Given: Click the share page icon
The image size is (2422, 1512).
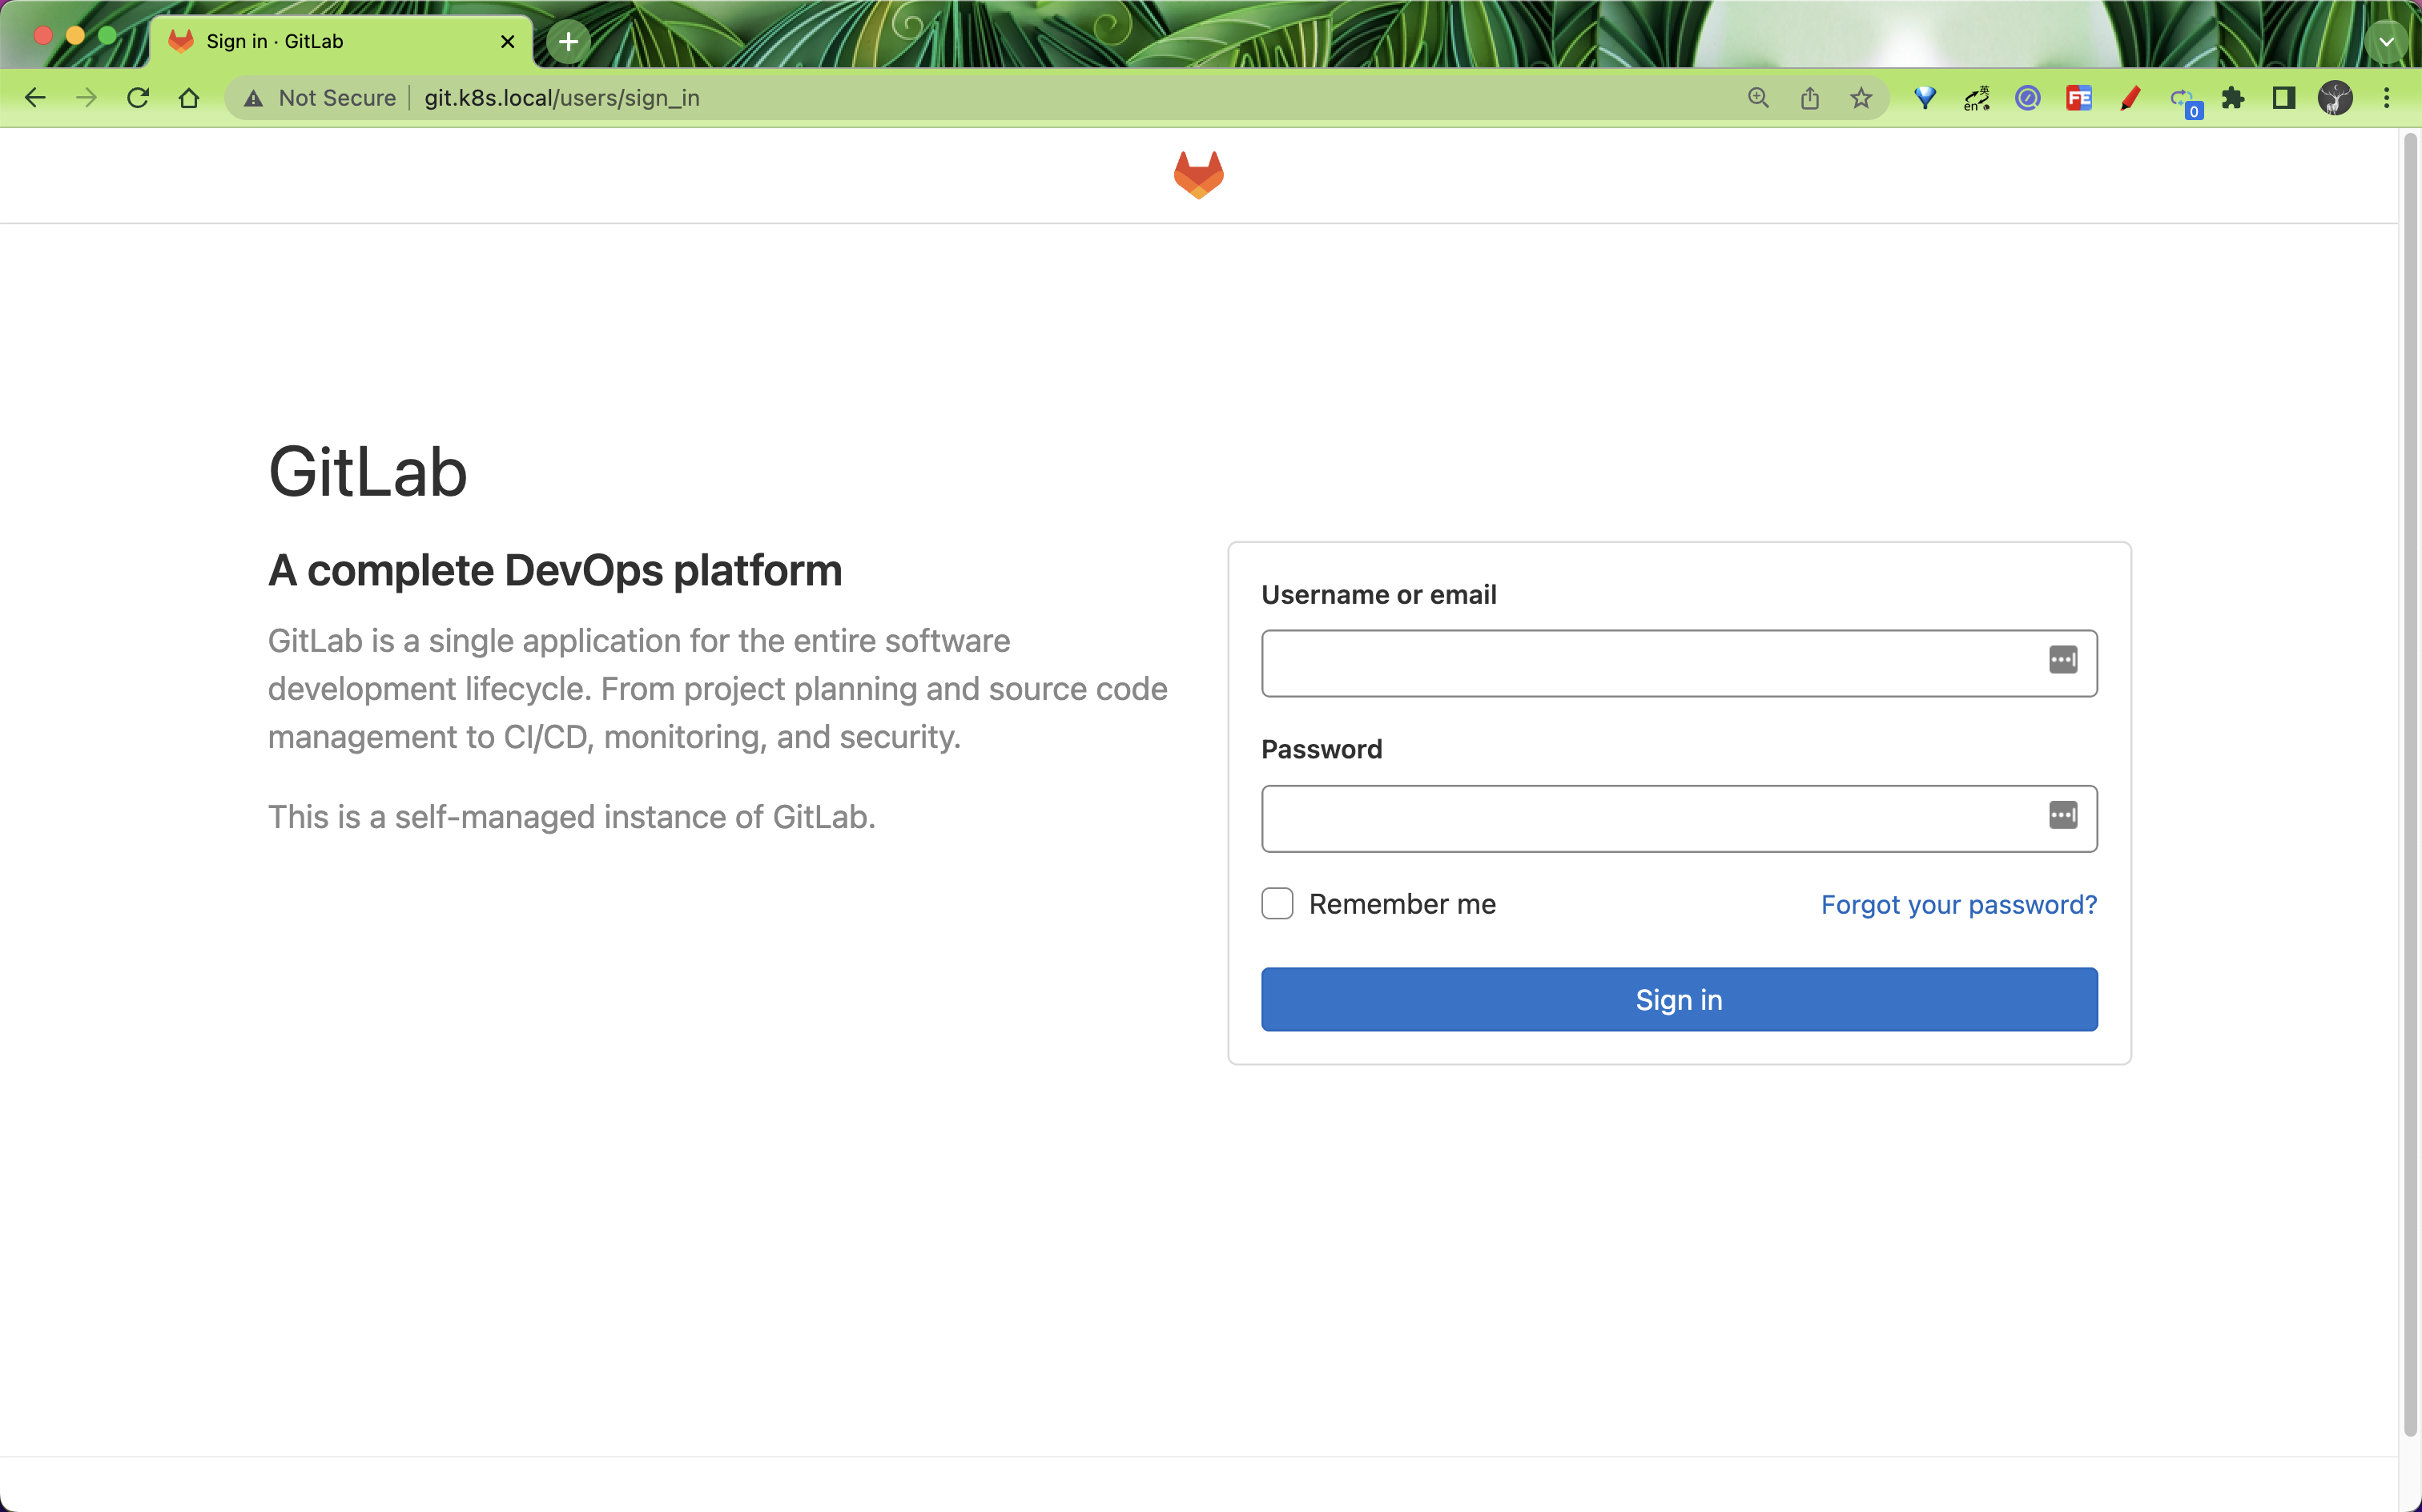Looking at the screenshot, I should tap(1809, 98).
